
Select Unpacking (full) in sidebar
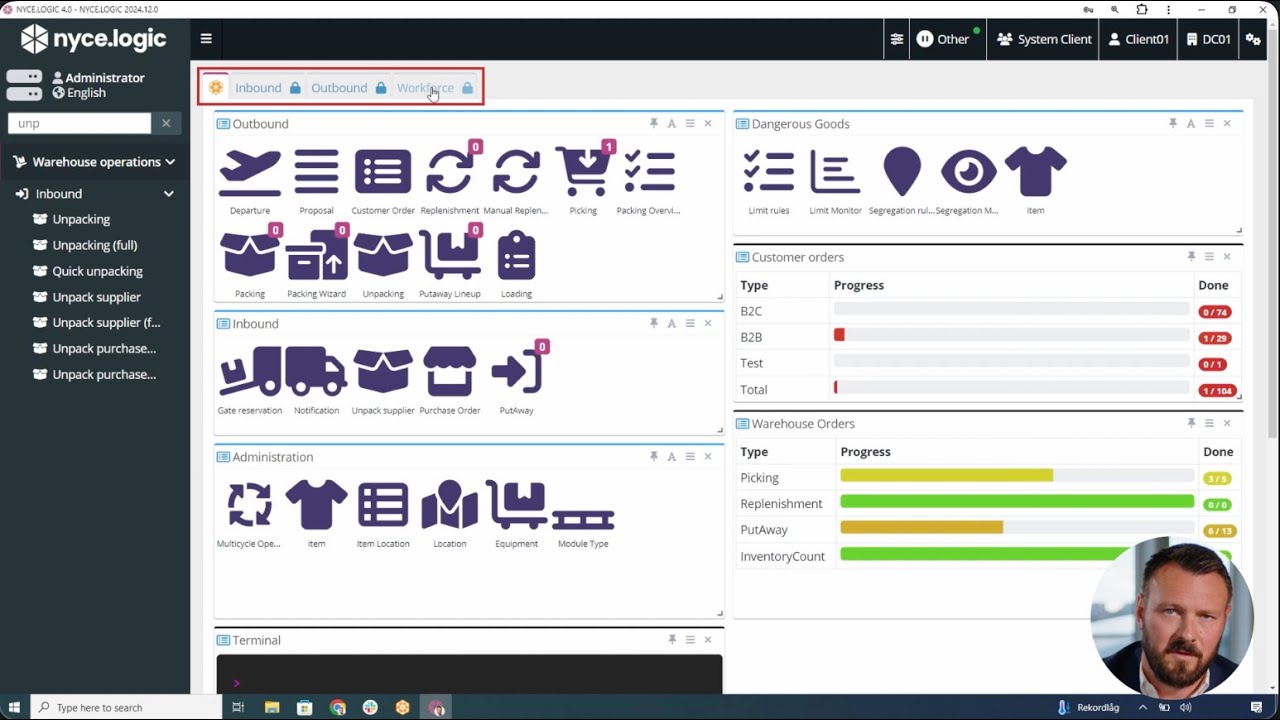[95, 245]
